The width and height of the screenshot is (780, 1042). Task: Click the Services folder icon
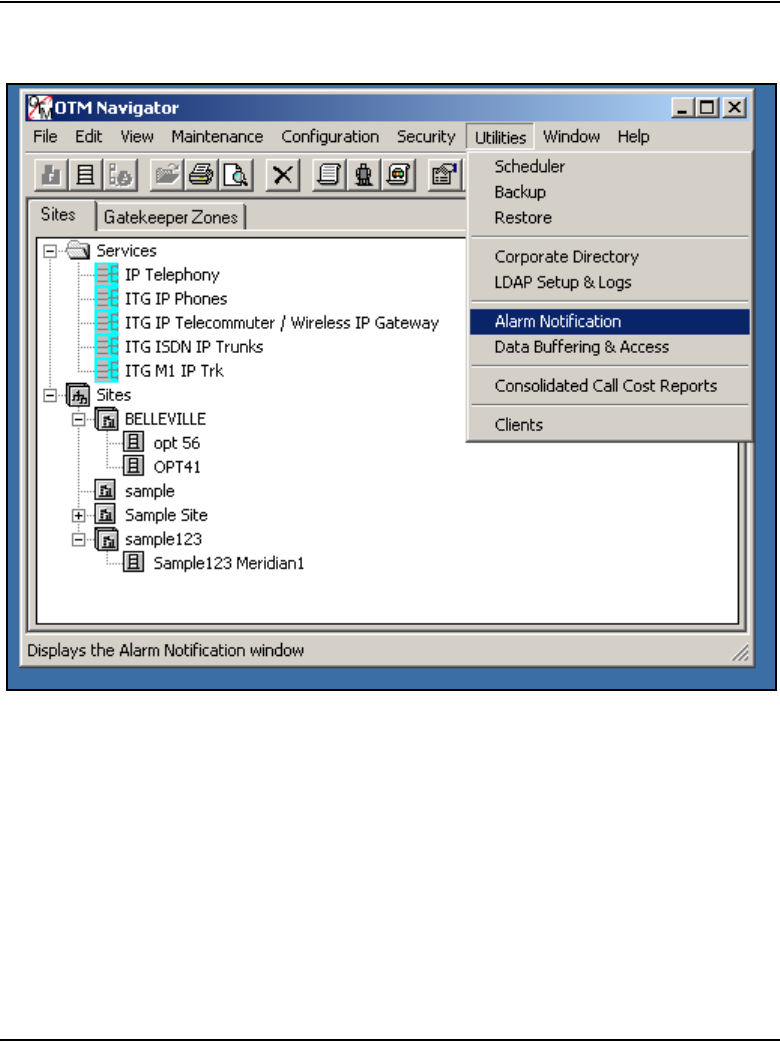[78, 251]
